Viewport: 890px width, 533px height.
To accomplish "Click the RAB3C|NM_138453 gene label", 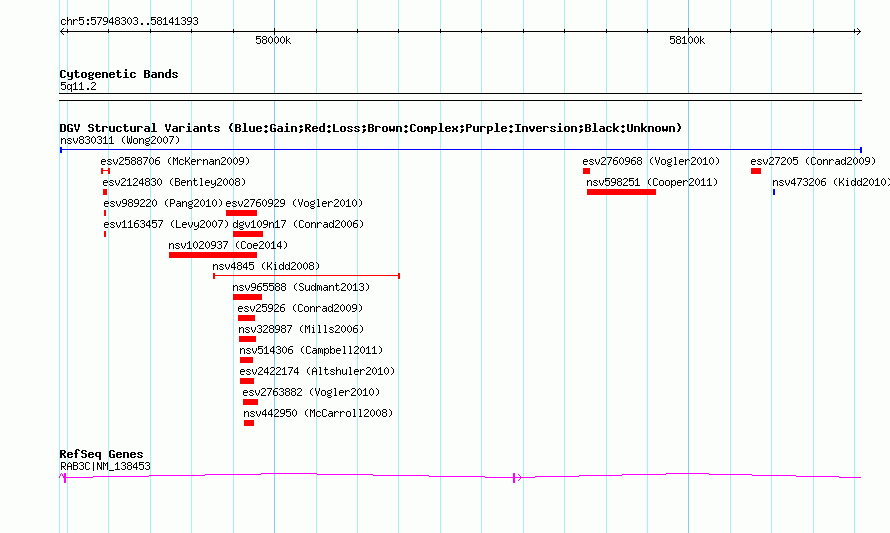I will (x=105, y=466).
